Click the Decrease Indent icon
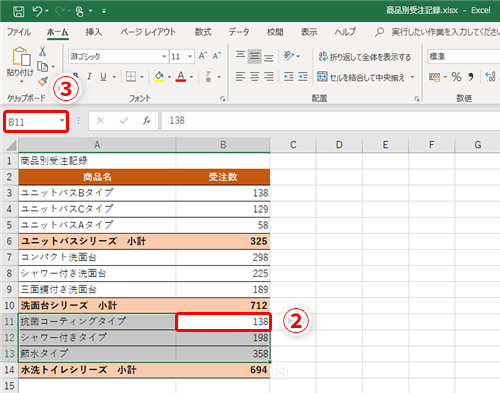Viewport: 500px width, 393px height. coord(289,77)
